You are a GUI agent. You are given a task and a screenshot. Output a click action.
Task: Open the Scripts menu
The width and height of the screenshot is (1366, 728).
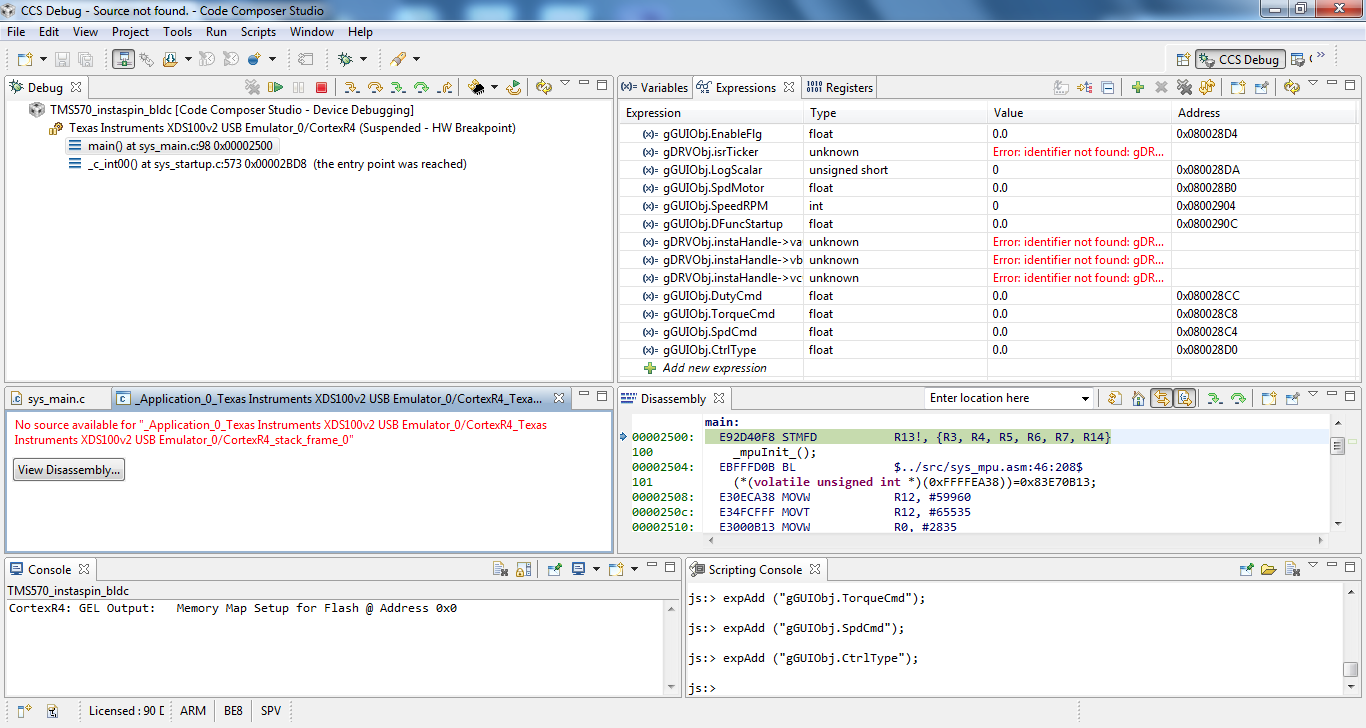click(258, 32)
